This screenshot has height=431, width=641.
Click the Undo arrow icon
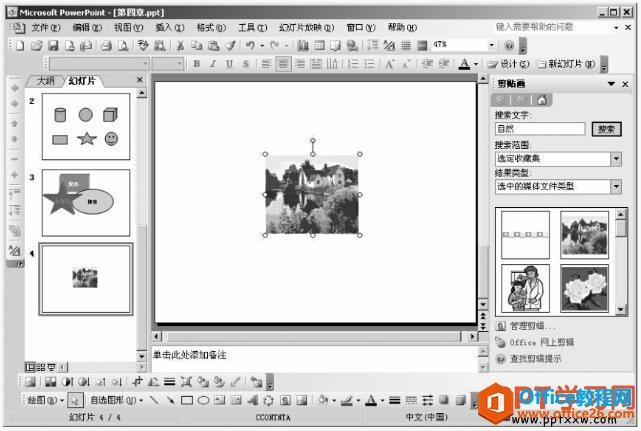point(250,45)
